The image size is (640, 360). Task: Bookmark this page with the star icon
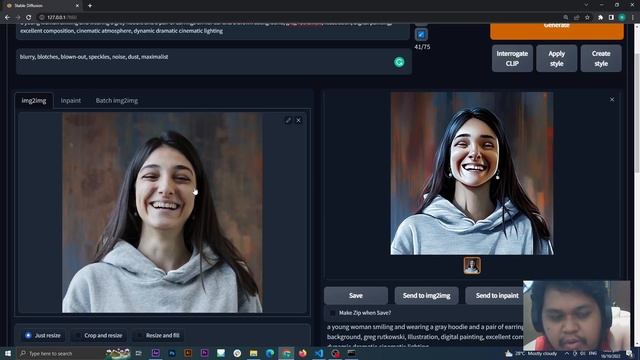click(x=587, y=17)
